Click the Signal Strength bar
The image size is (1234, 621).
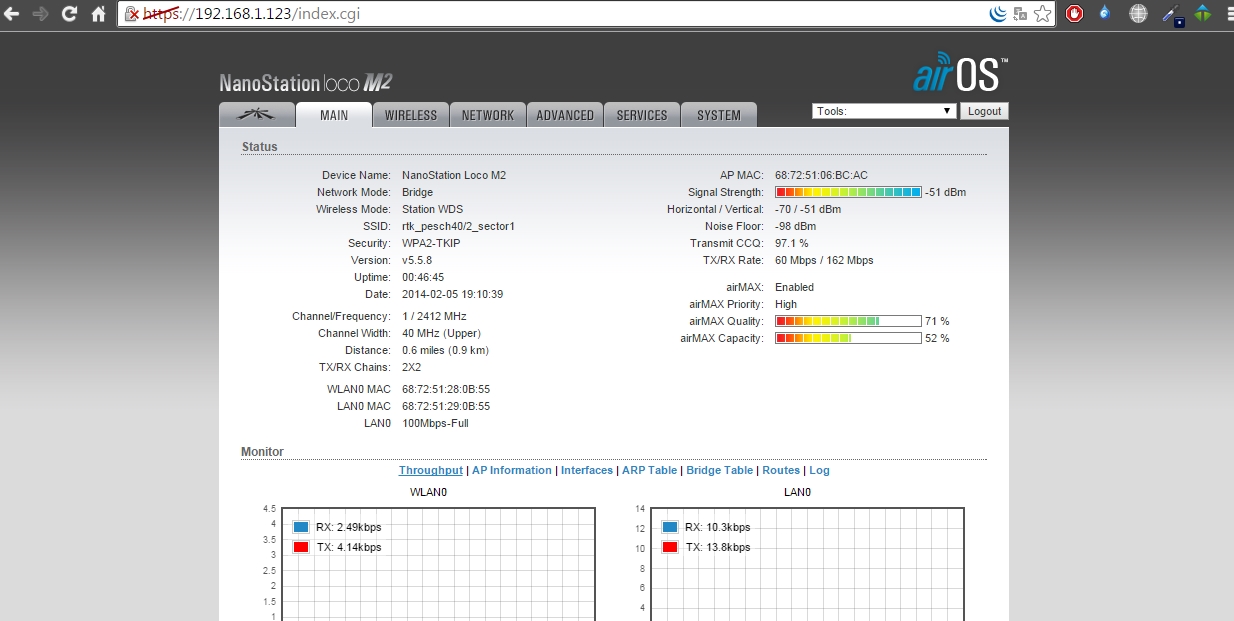(x=848, y=192)
